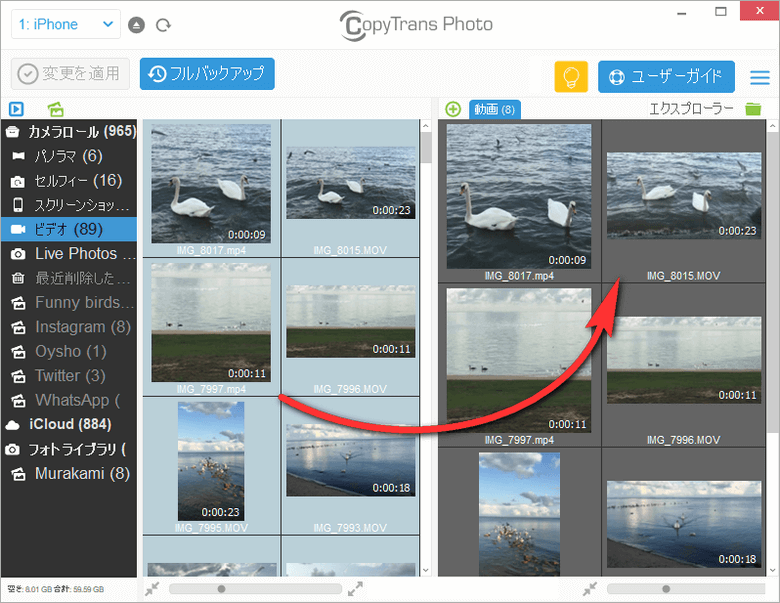Viewport: 780px width, 603px height.
Task: Click the cloud icon beside iCloud
Action: (12, 425)
